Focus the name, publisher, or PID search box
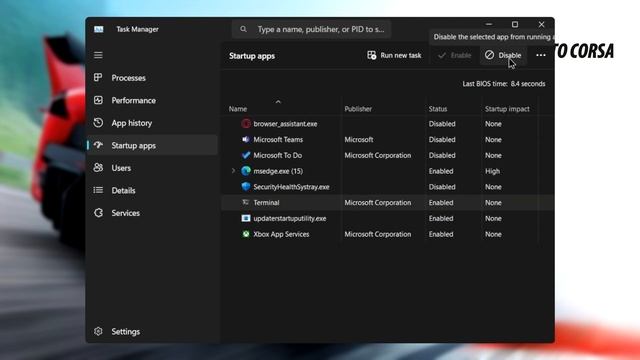Screen dimensions: 640x360 [312, 29]
